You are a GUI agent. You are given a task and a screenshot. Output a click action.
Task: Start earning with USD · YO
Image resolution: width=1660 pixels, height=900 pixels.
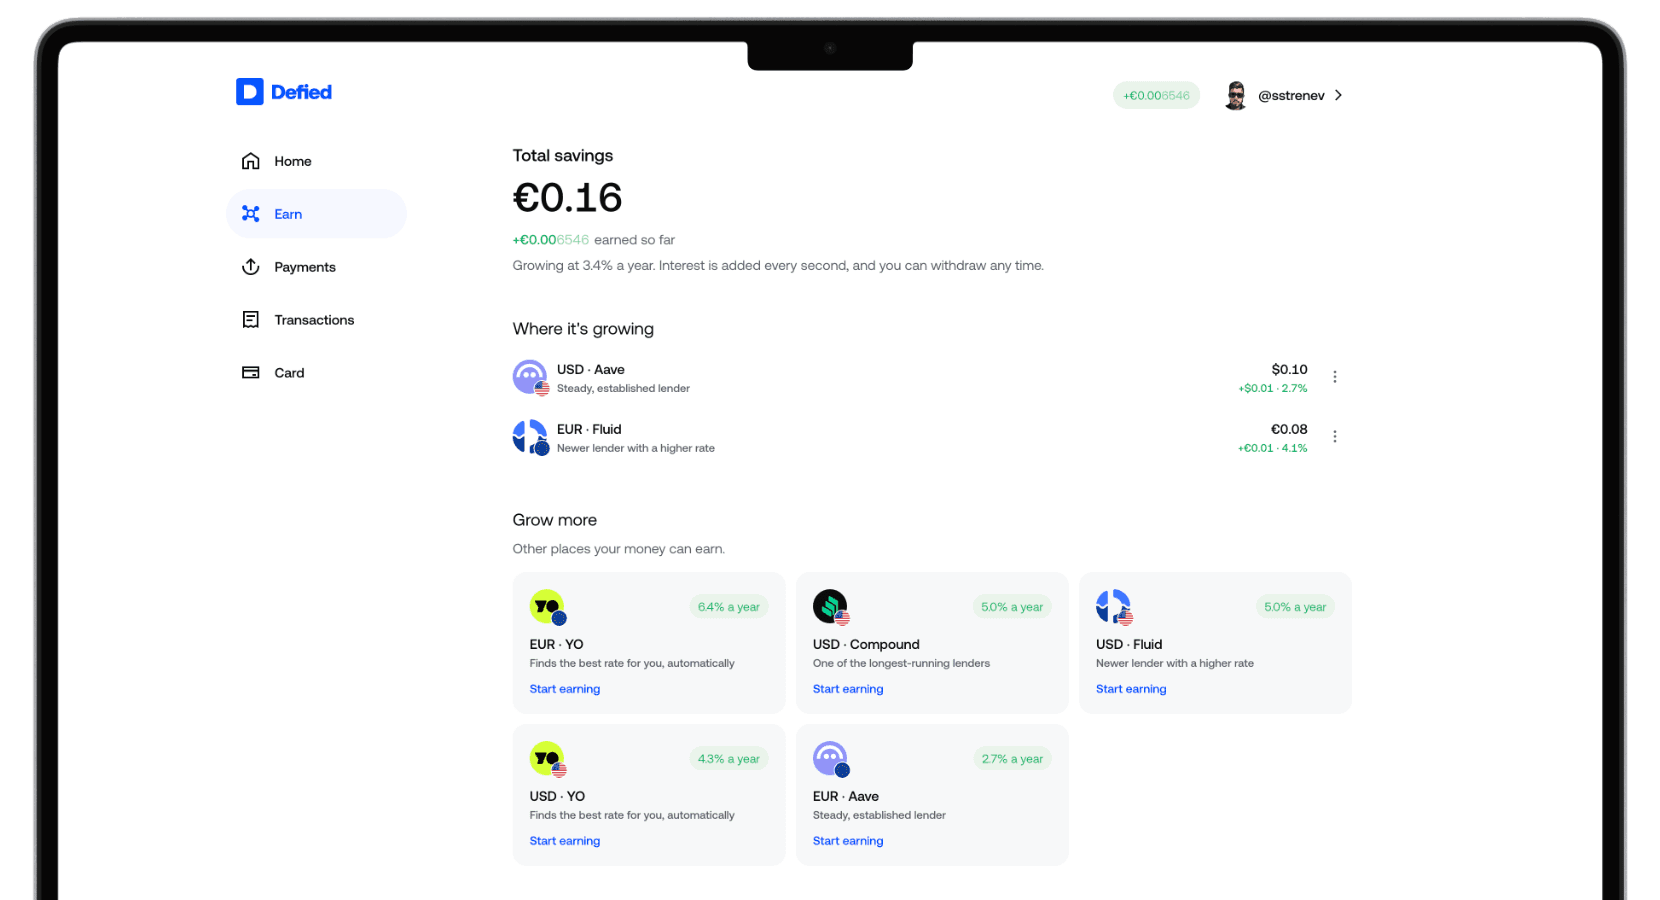click(565, 841)
